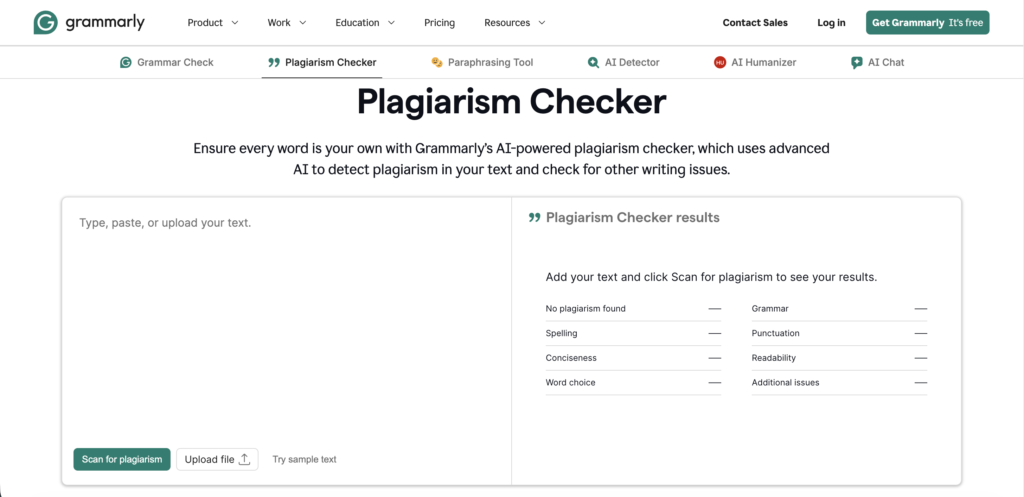
Task: Click Try sample text link
Action: pyautogui.click(x=304, y=459)
